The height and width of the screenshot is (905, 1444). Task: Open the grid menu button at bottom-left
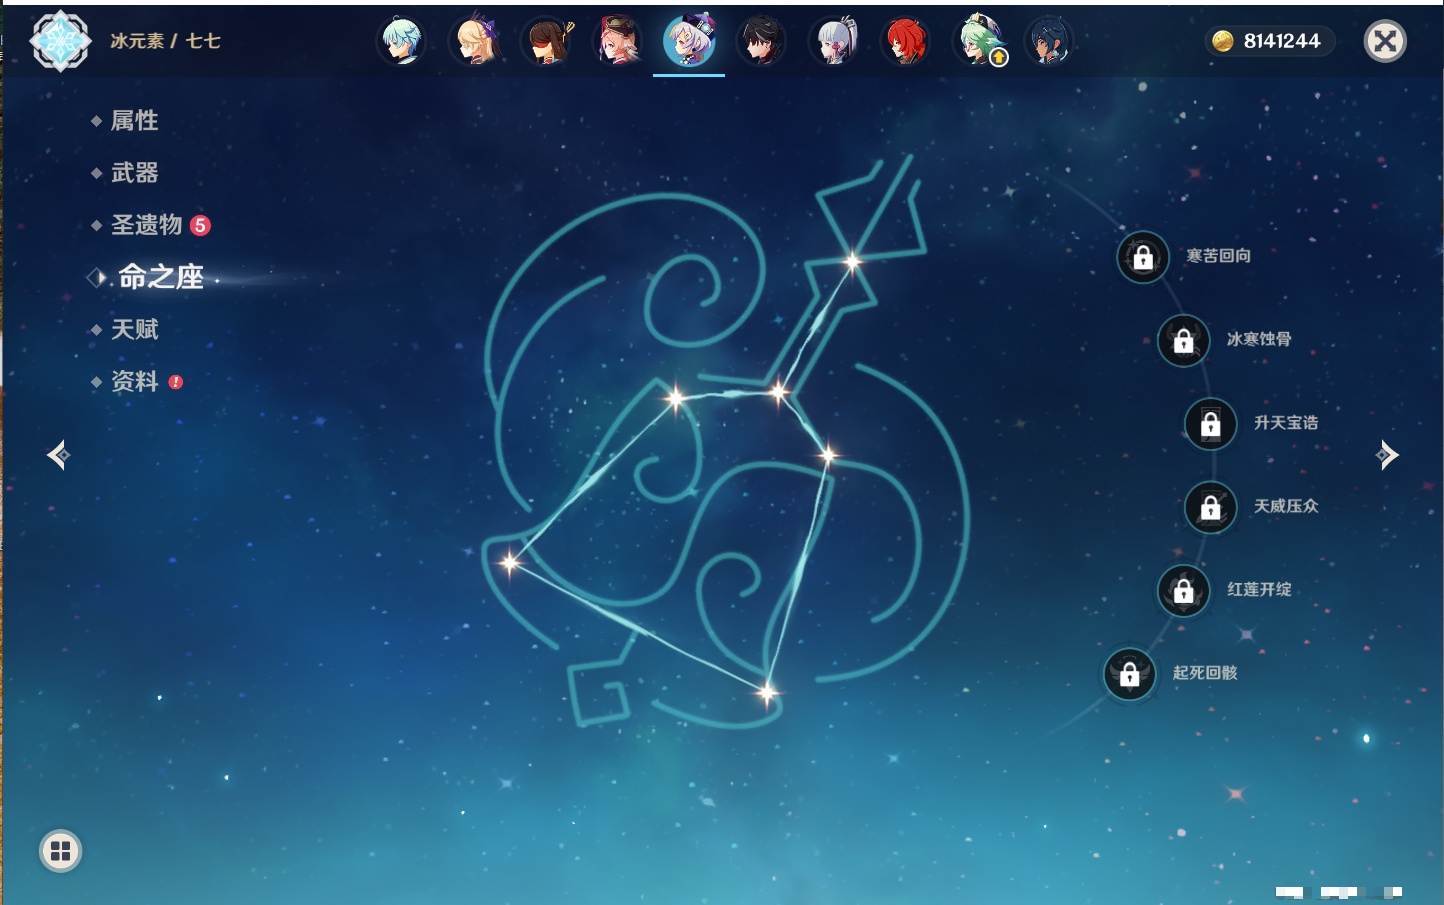60,851
